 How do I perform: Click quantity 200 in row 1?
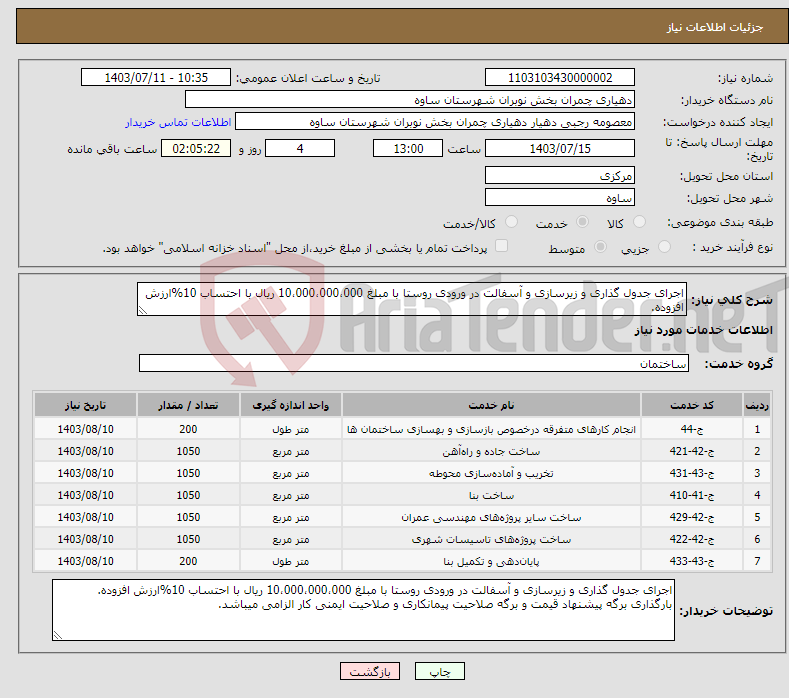(188, 429)
